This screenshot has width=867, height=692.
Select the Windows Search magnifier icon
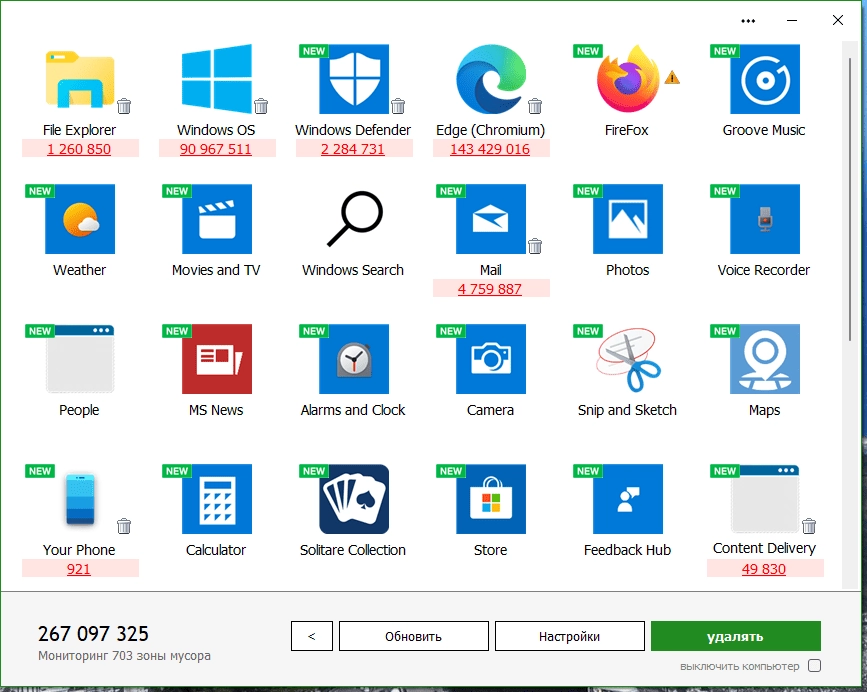pos(354,219)
